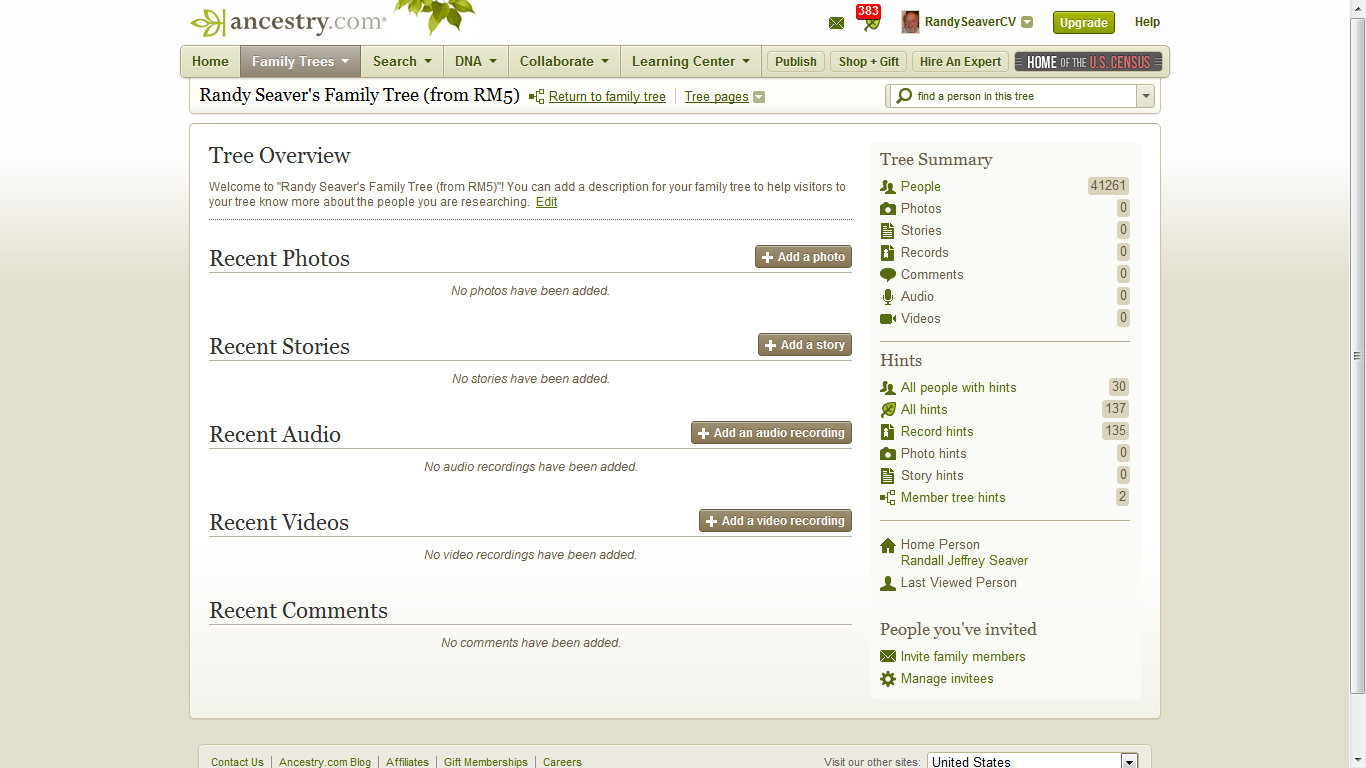Click the Story hints page icon
The width and height of the screenshot is (1366, 768).
point(888,476)
